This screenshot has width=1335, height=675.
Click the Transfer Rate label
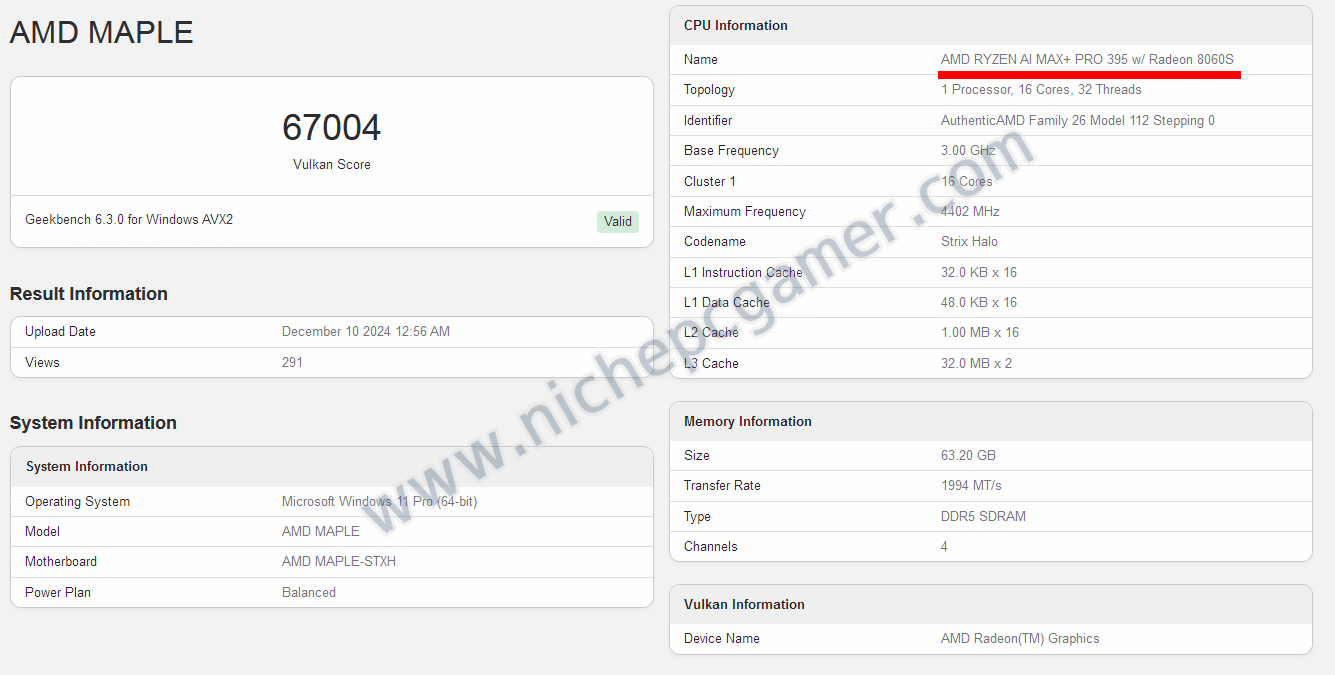point(722,485)
